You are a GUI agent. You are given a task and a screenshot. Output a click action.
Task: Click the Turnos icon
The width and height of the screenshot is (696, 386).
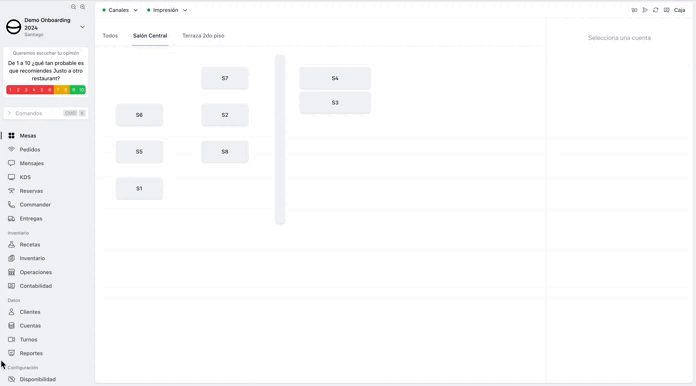tap(12, 339)
